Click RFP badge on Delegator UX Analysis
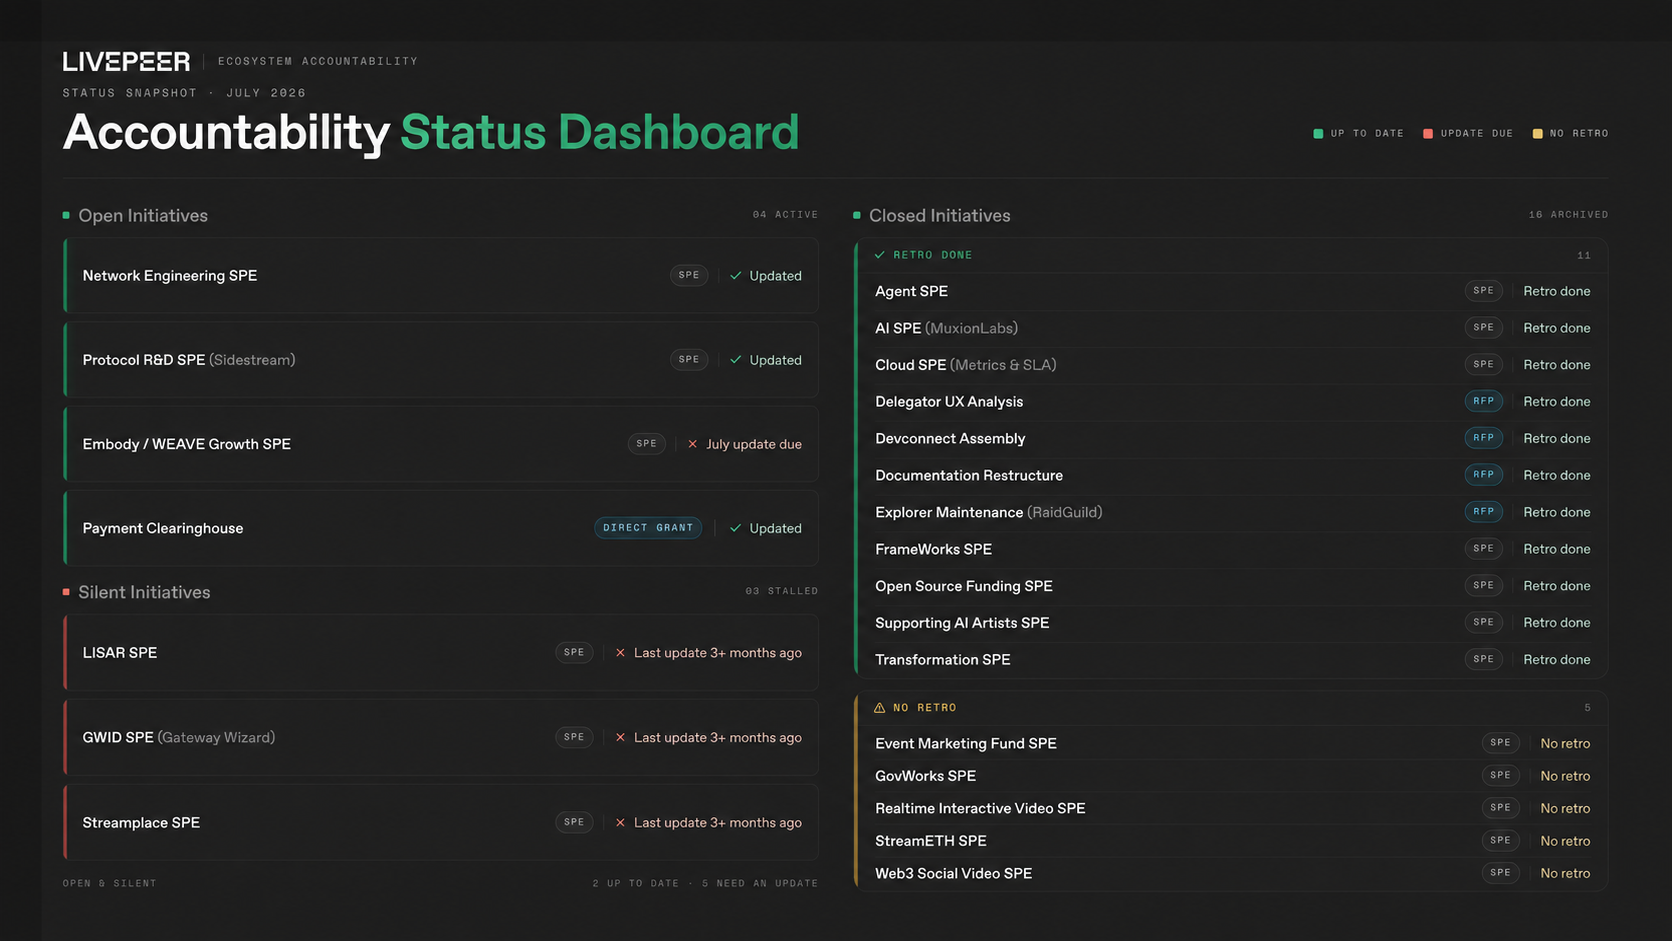 click(x=1484, y=401)
